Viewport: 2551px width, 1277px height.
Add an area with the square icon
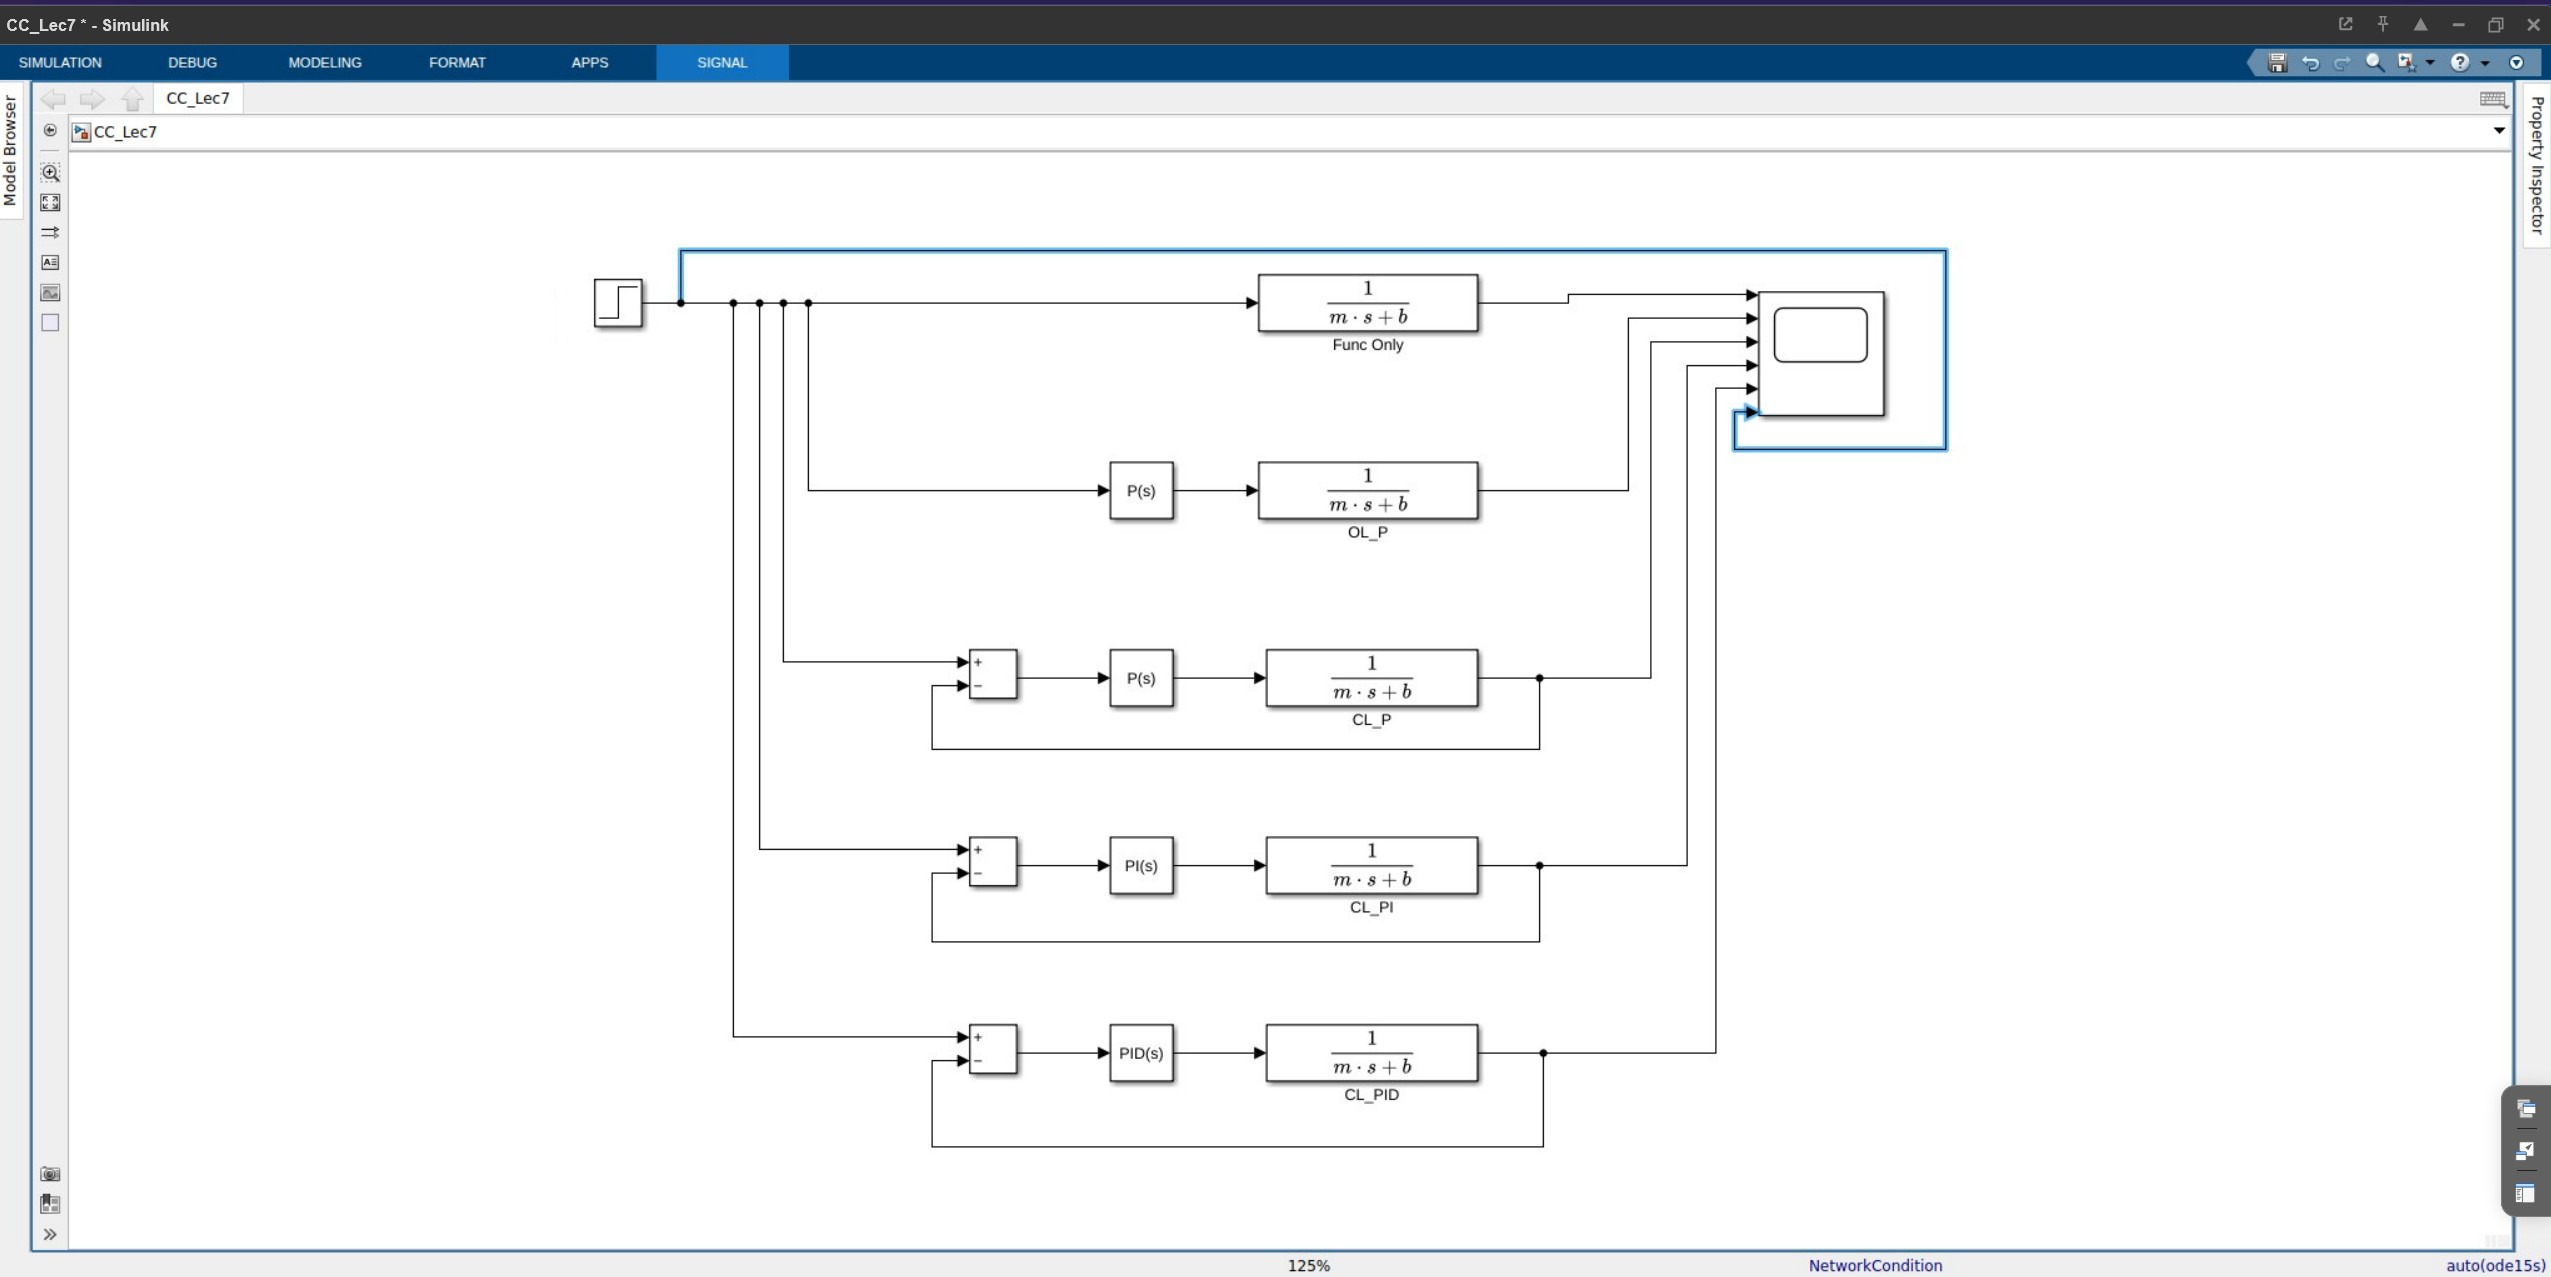point(50,323)
